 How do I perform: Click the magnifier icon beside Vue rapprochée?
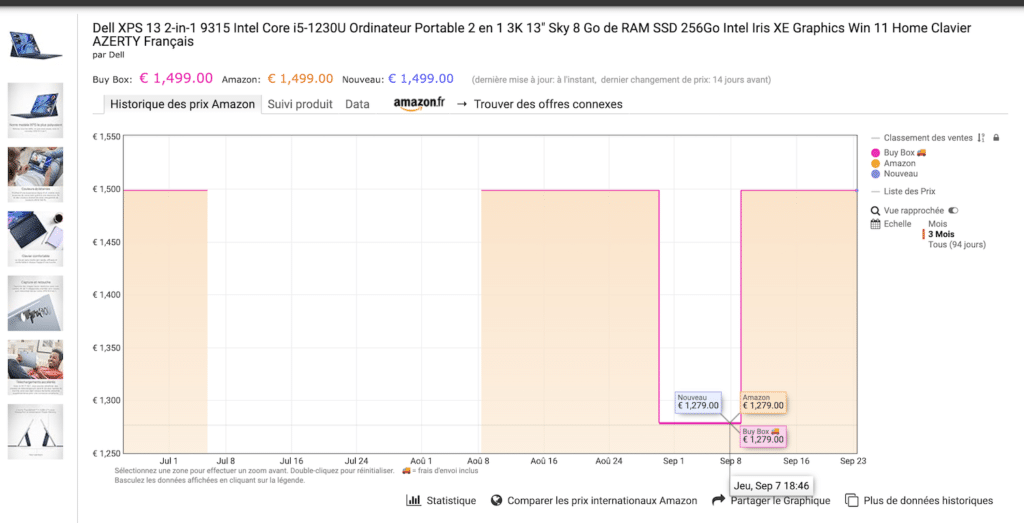pyautogui.click(x=875, y=211)
